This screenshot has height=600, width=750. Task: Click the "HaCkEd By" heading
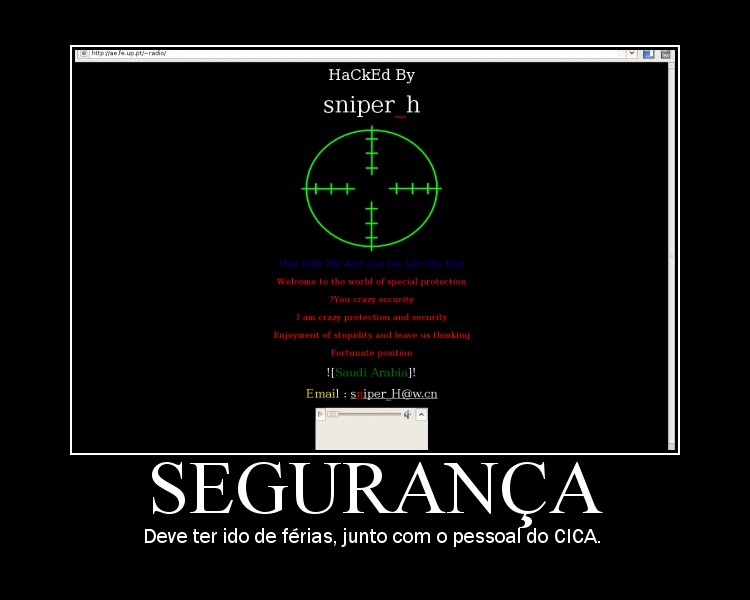(371, 75)
